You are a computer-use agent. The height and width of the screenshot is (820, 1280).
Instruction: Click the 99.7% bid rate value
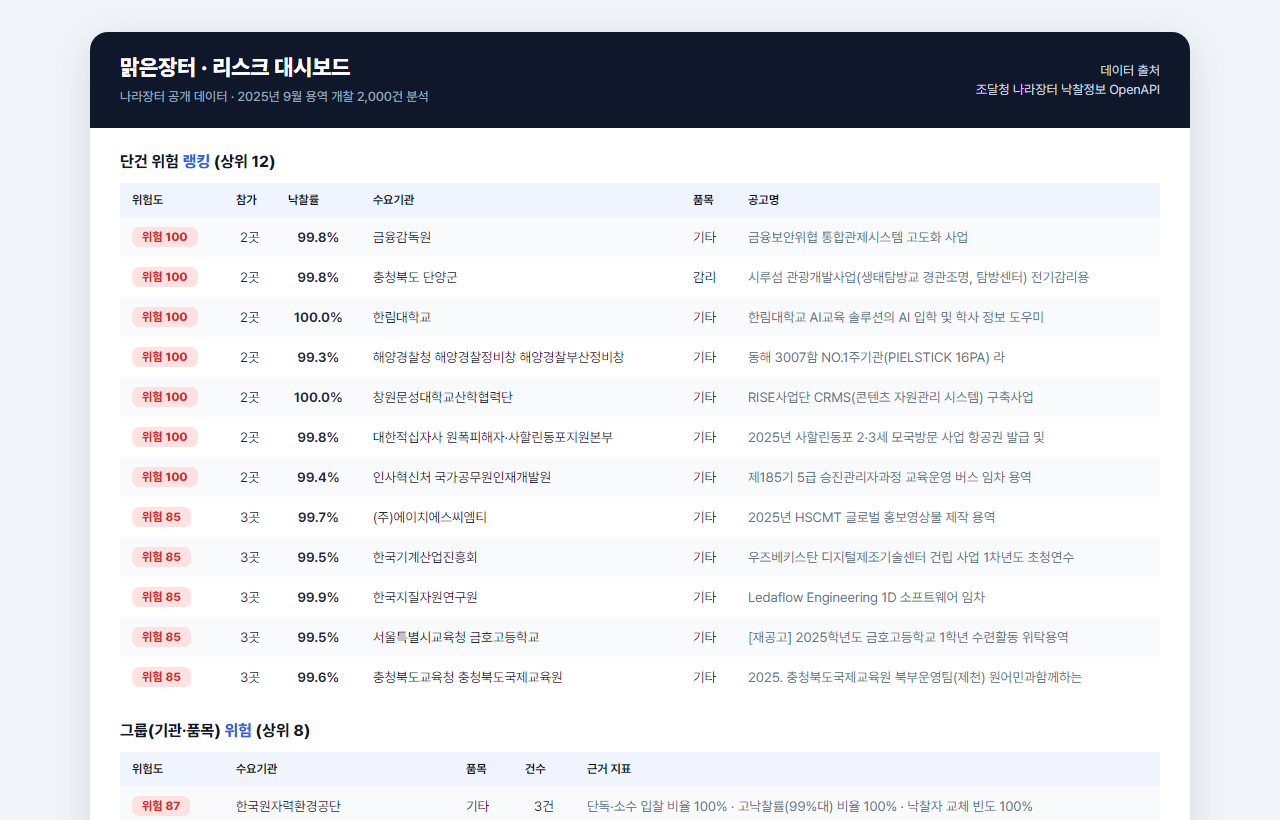click(x=318, y=517)
